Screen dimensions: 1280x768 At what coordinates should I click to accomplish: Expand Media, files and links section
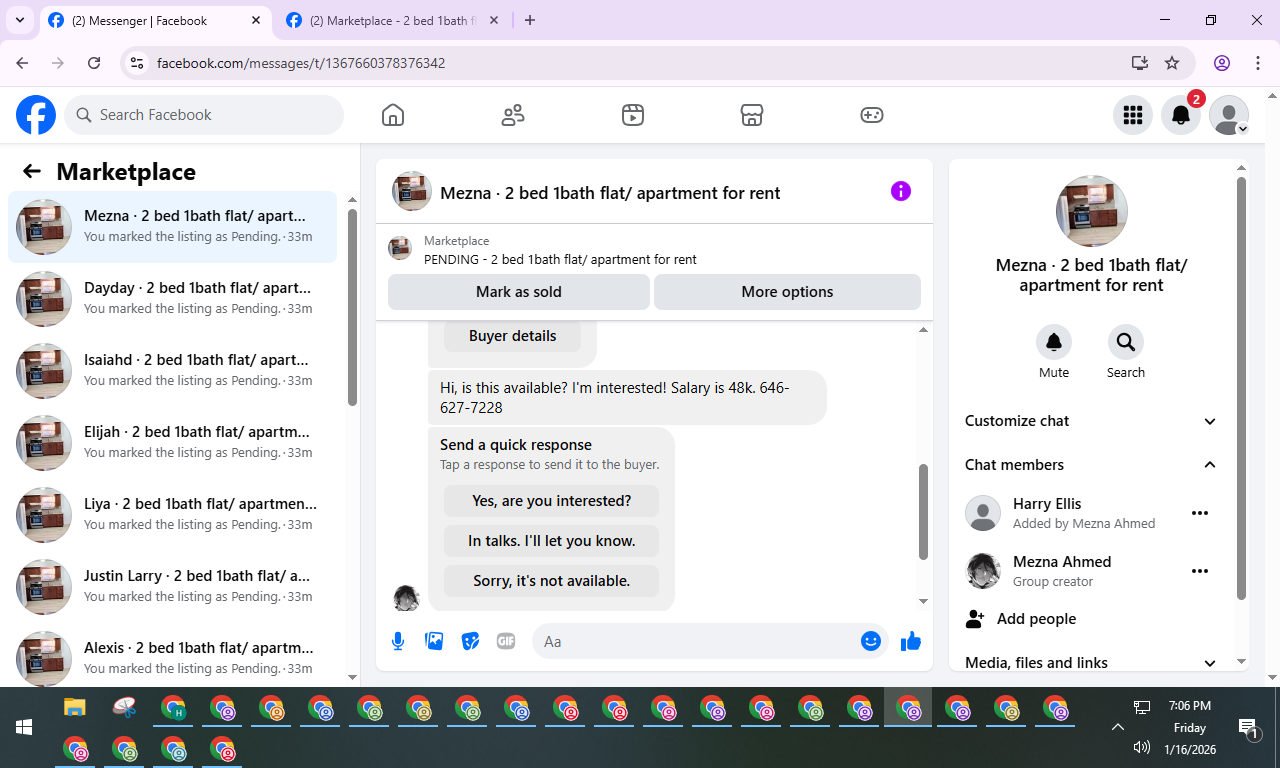(1091, 662)
